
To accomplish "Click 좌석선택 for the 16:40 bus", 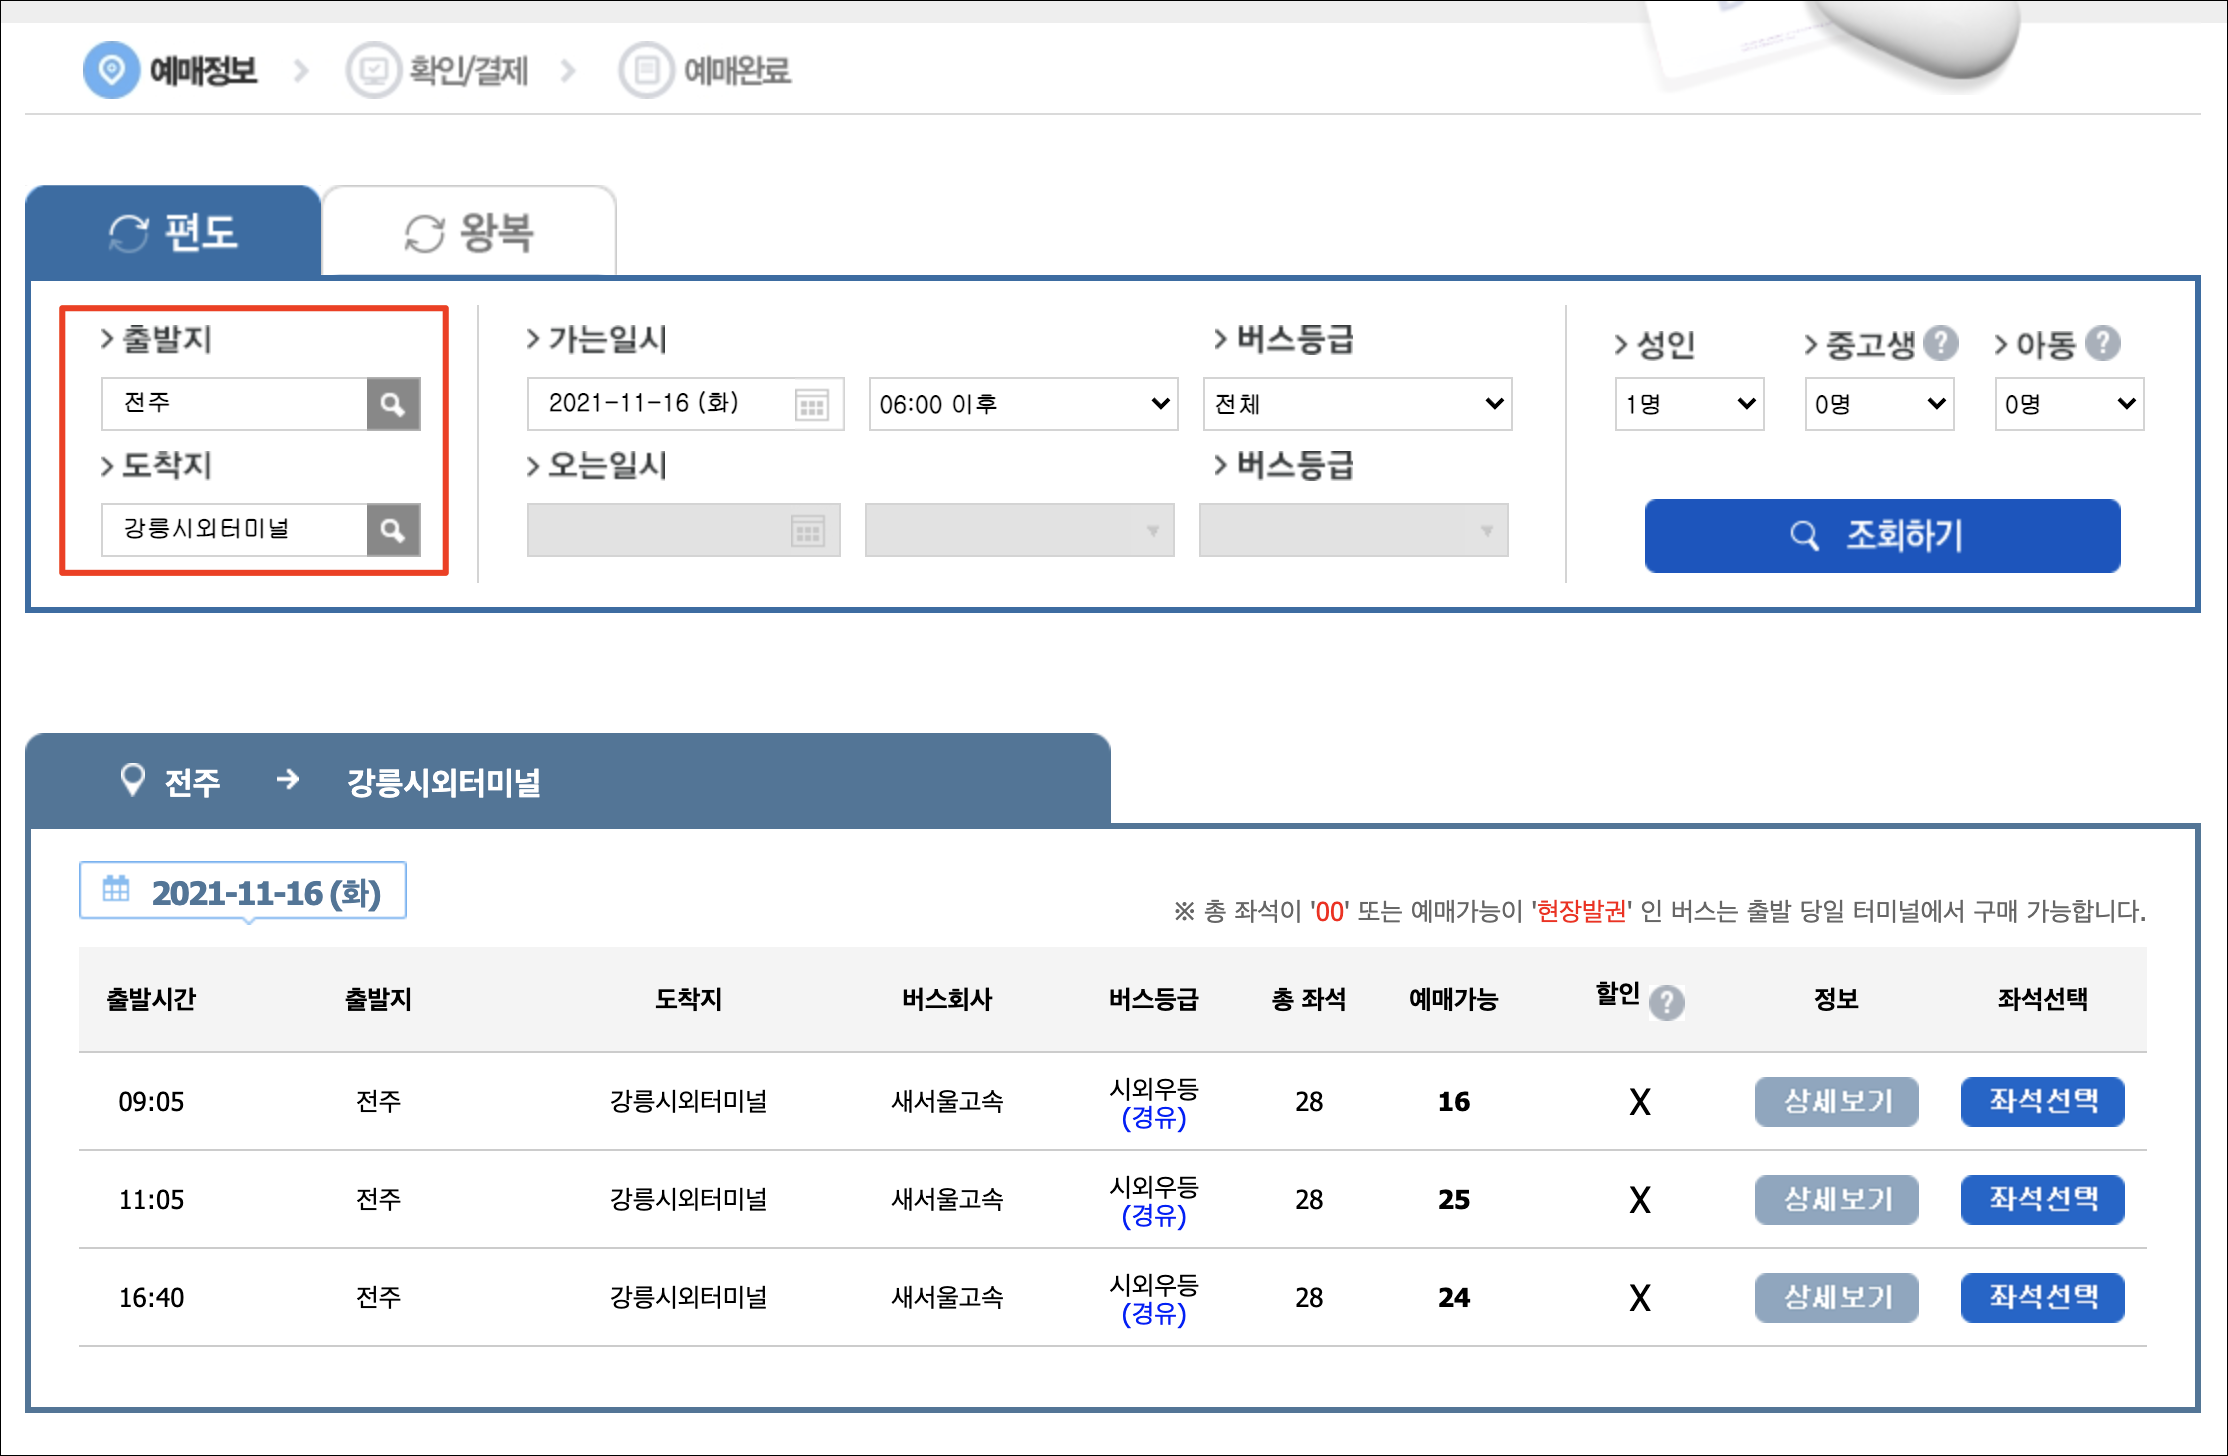I will point(2042,1298).
